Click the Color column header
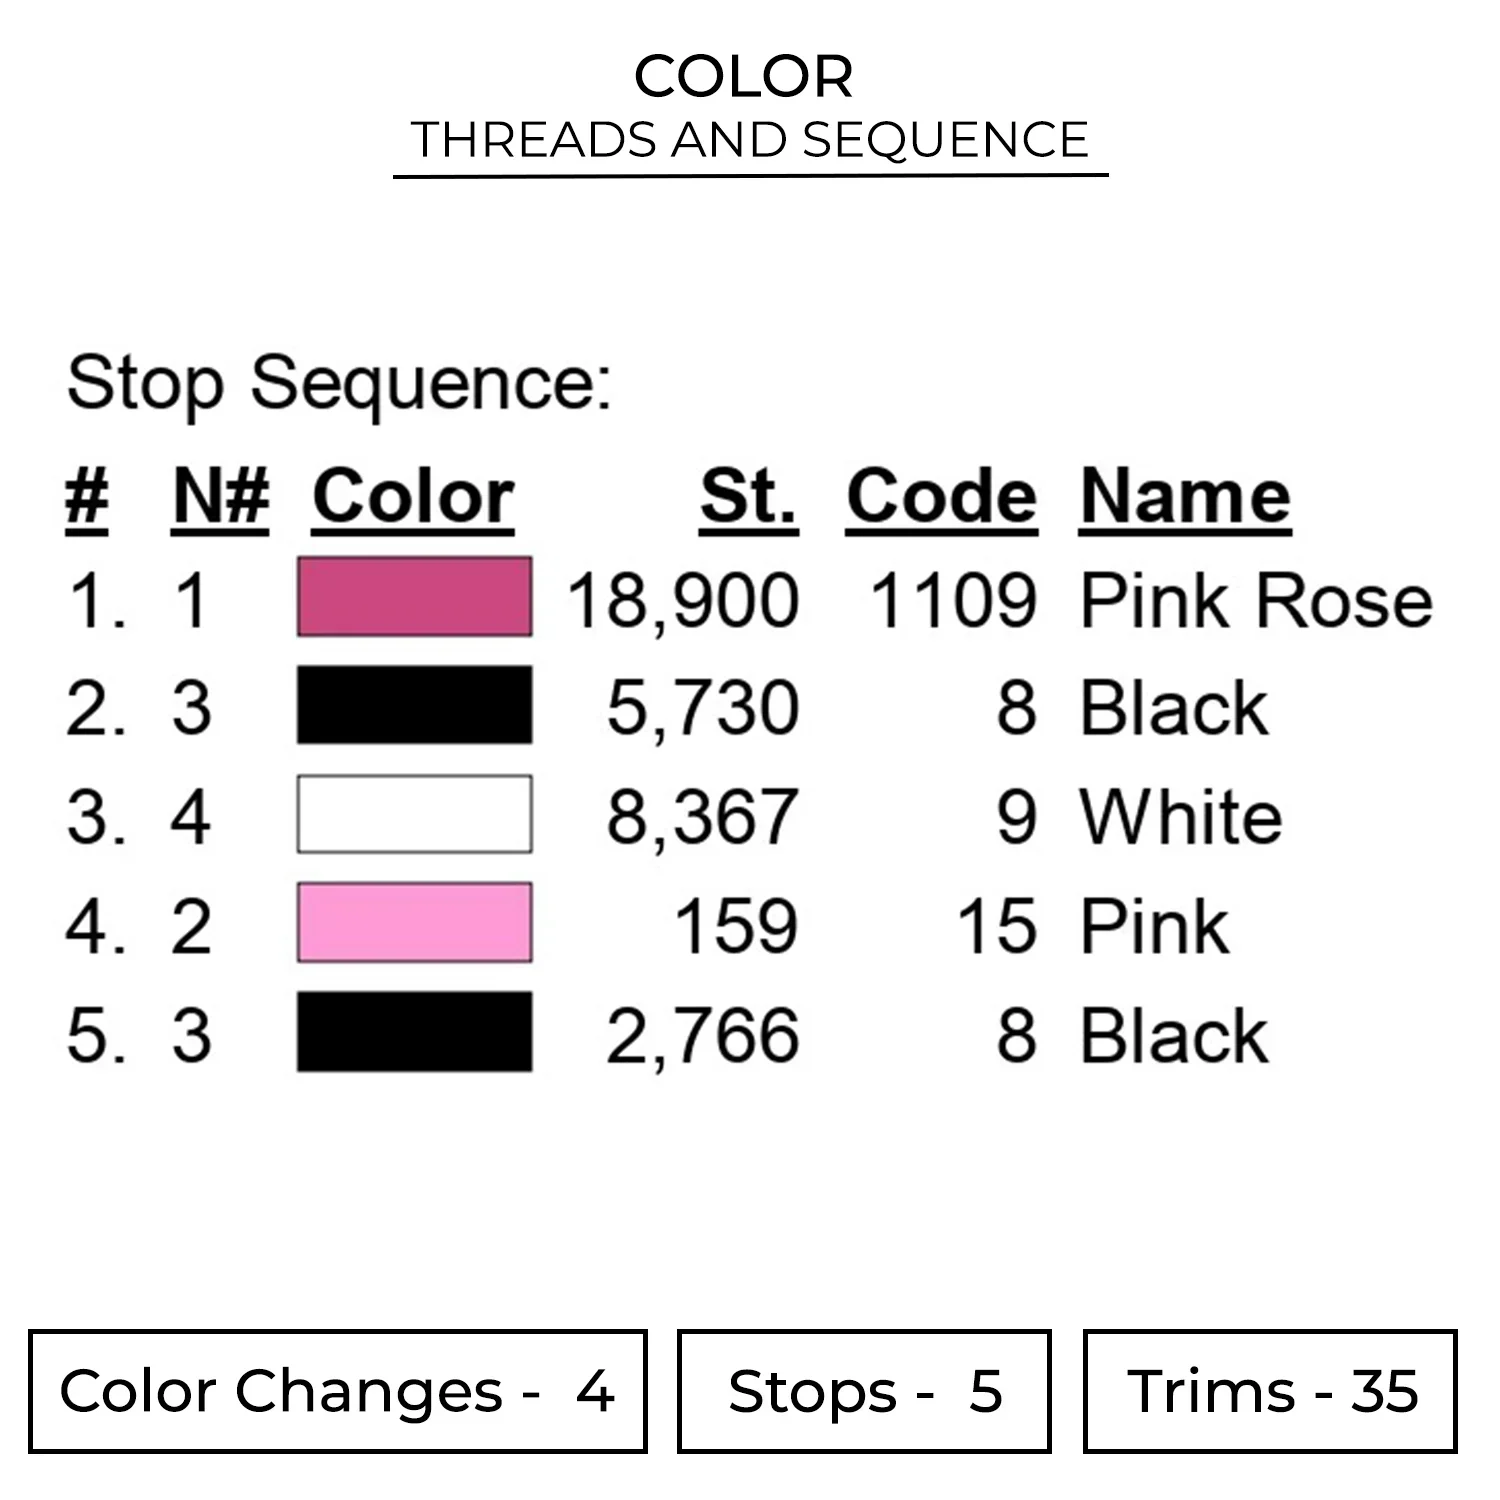Viewport: 1500px width, 1500px height. pos(413,497)
